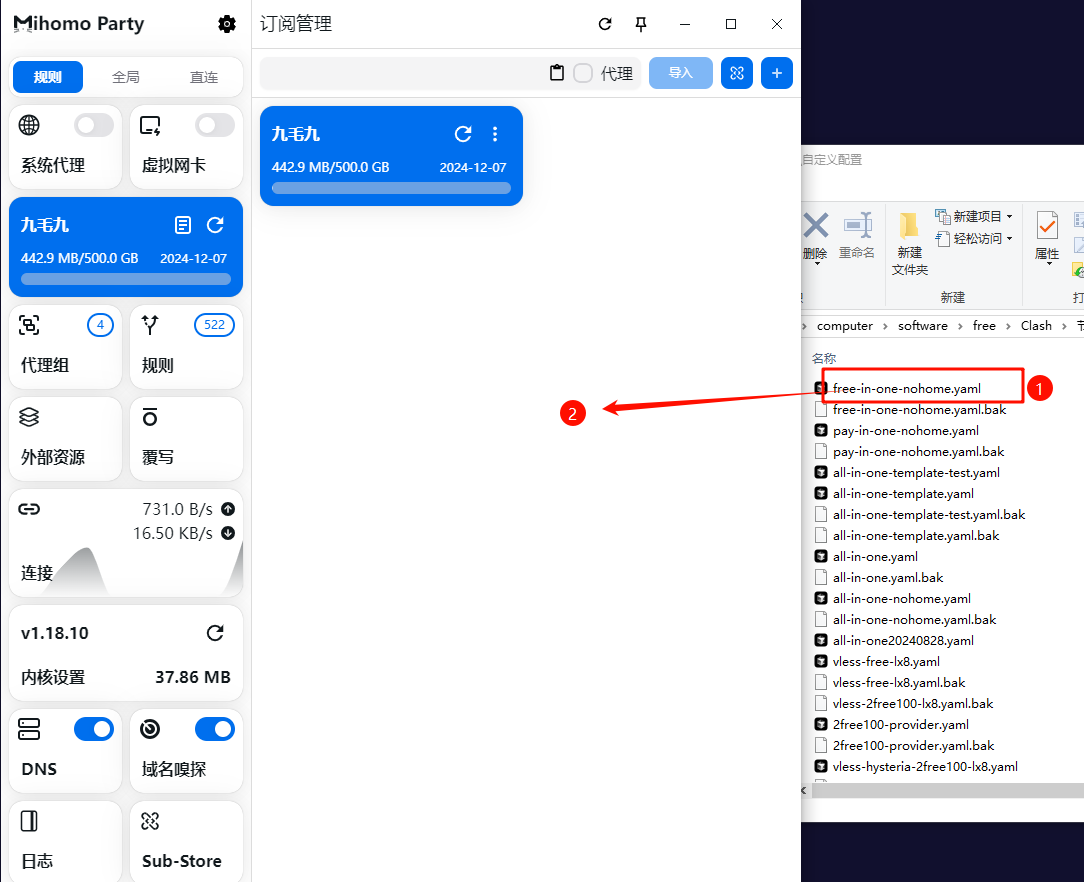
Task: Open Sub-Store via blue icon button
Action: click(x=737, y=73)
